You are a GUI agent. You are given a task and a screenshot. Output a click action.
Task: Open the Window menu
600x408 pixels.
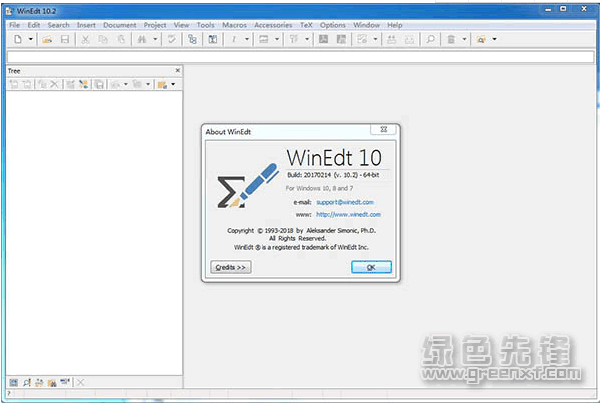[367, 25]
